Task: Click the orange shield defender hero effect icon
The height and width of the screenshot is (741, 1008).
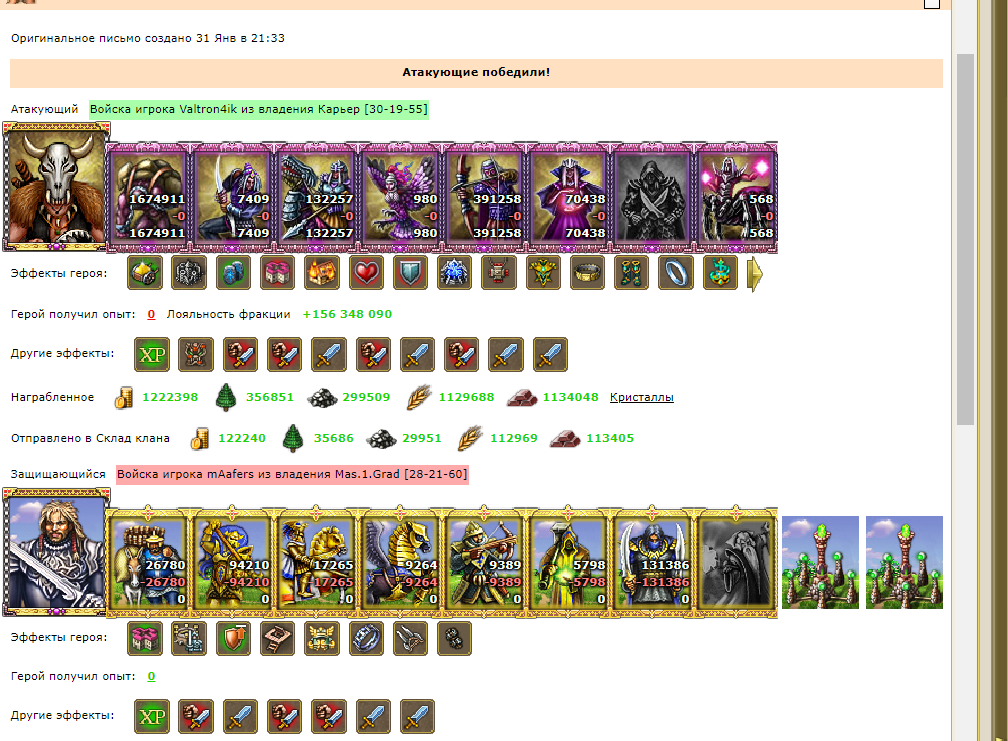Action: (x=233, y=638)
